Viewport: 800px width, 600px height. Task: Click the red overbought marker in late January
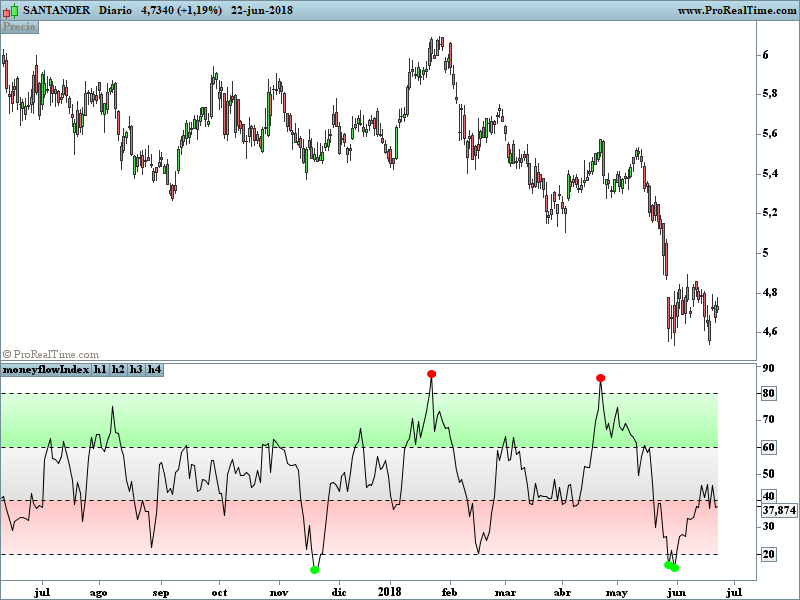click(432, 374)
